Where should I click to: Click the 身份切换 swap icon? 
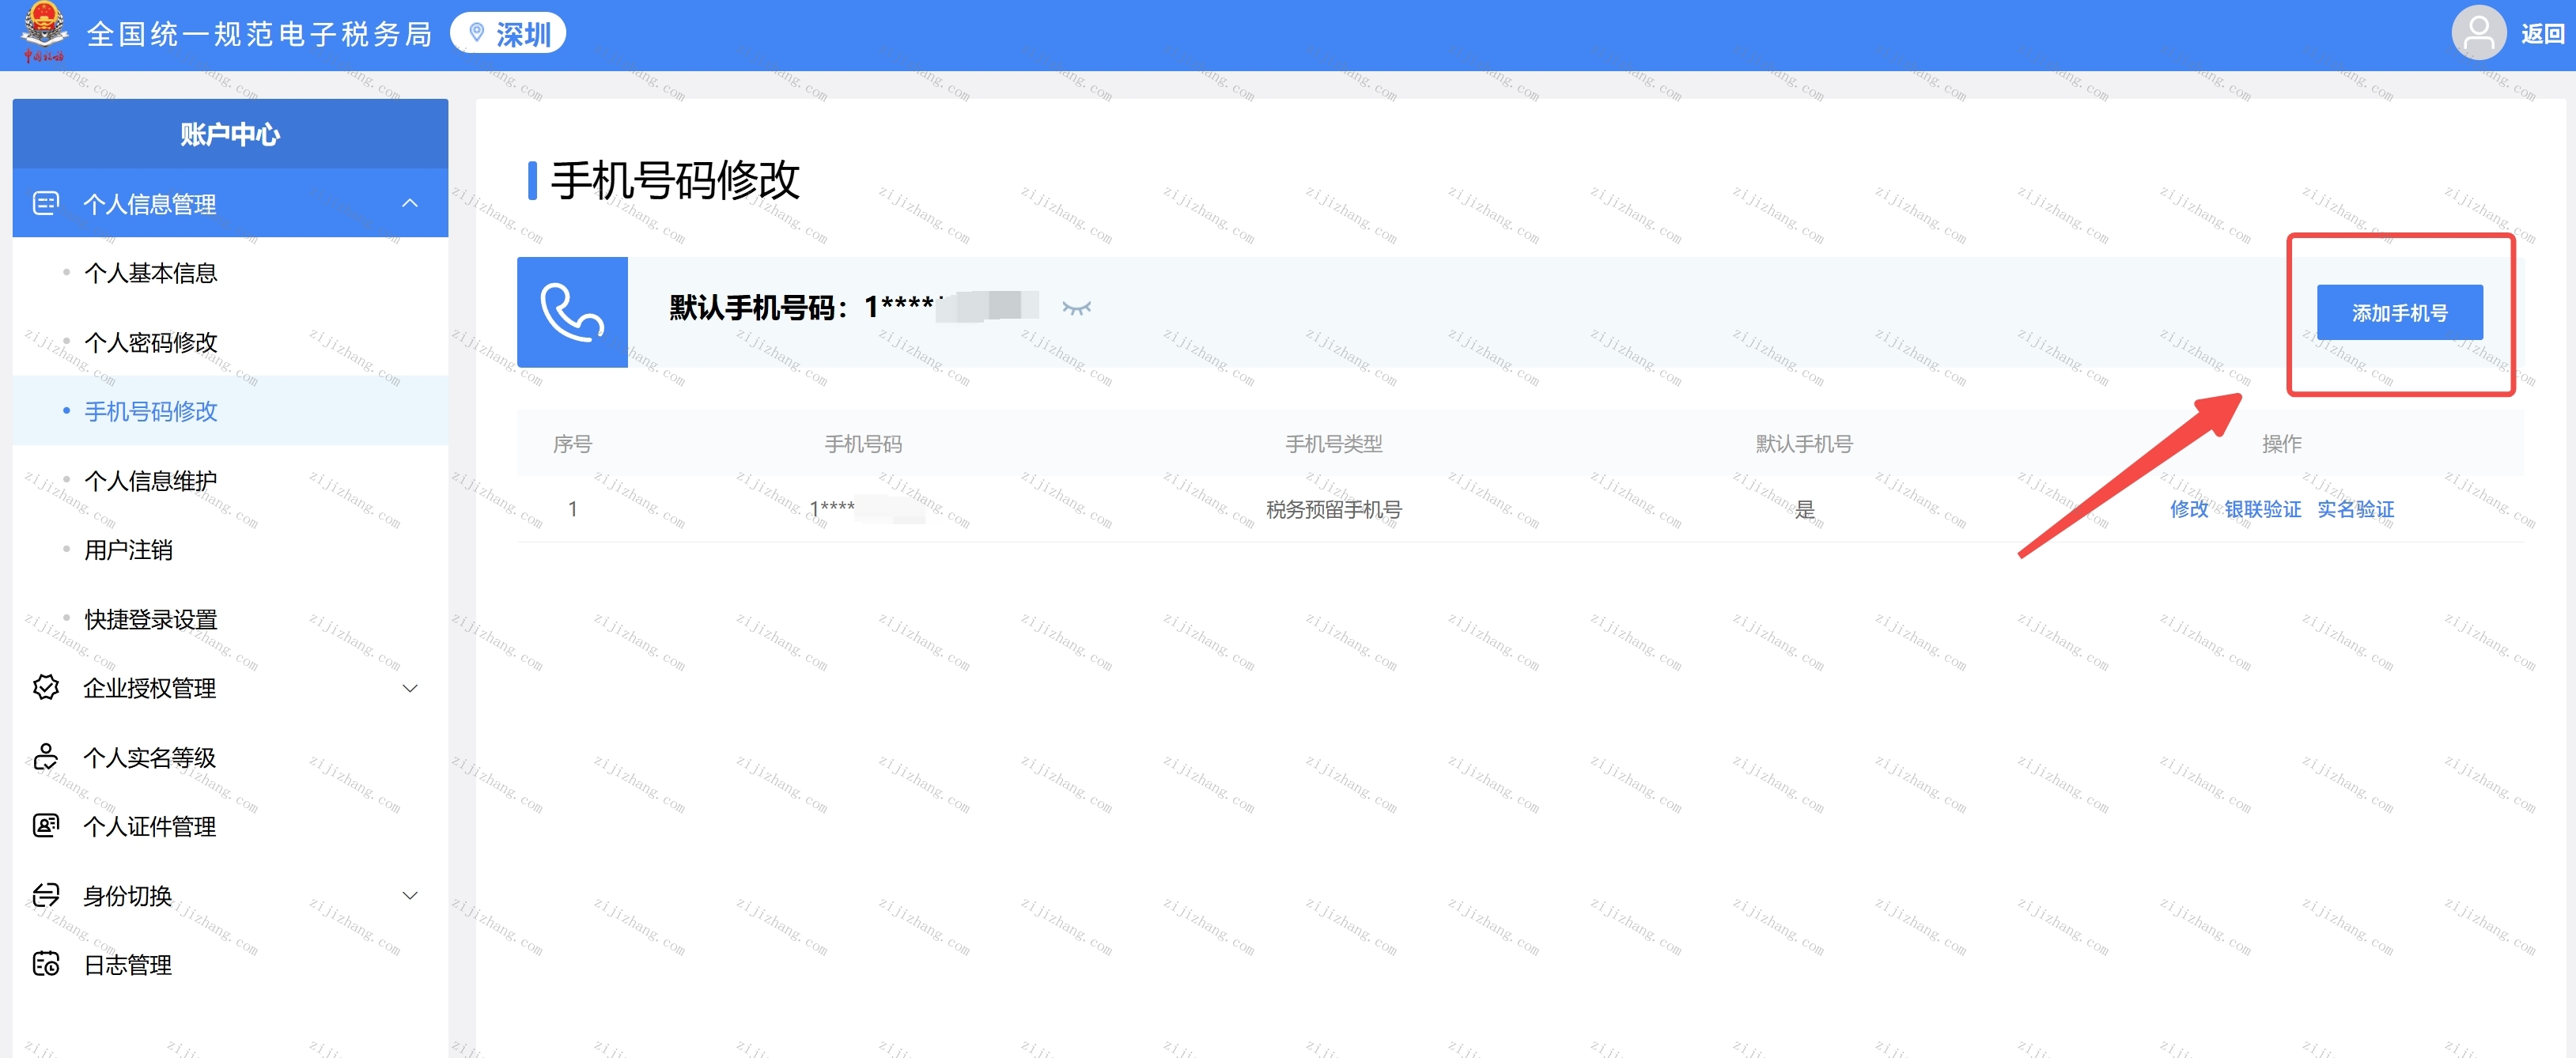[46, 895]
